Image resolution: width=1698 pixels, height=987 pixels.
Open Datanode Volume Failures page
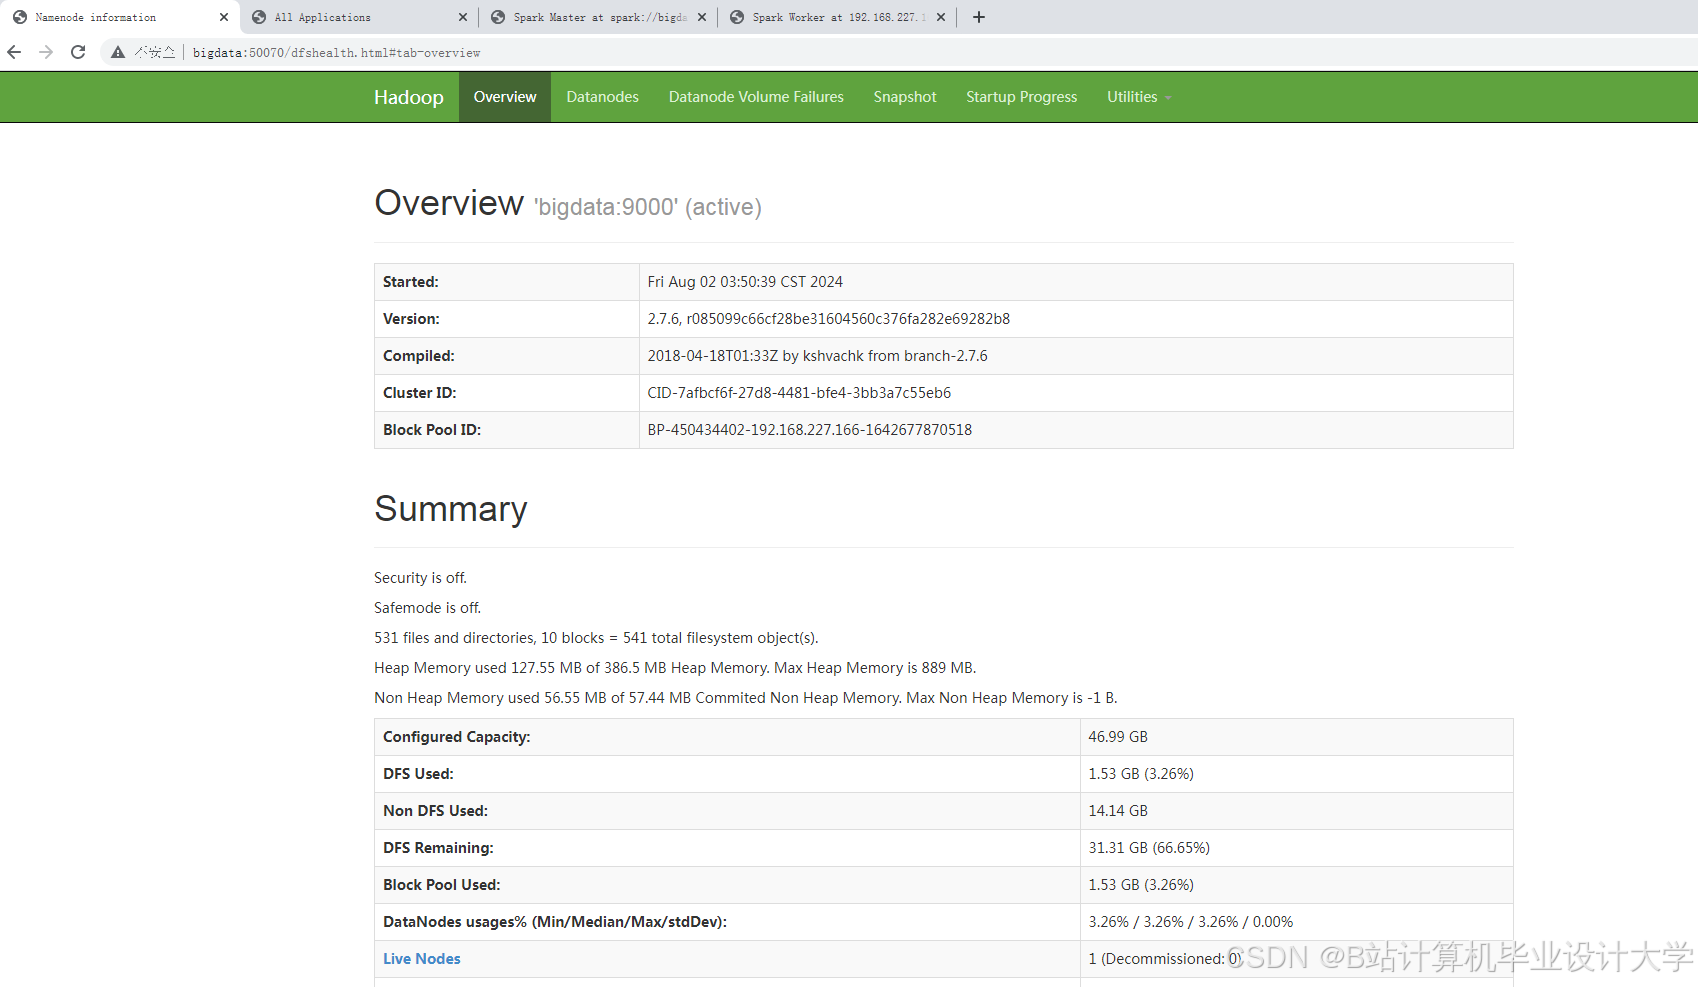[756, 97]
